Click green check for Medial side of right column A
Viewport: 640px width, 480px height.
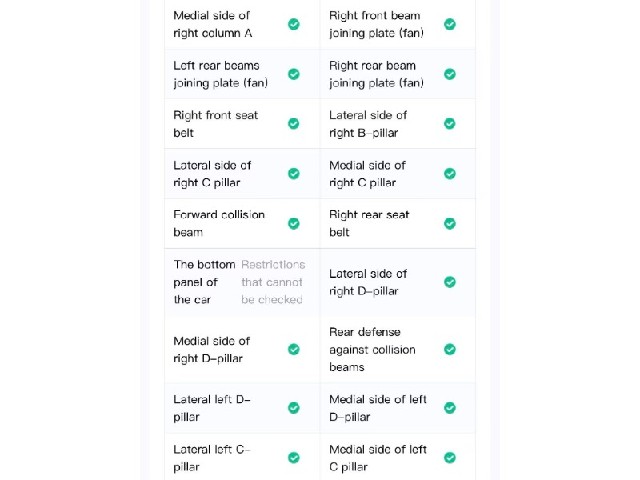(294, 24)
